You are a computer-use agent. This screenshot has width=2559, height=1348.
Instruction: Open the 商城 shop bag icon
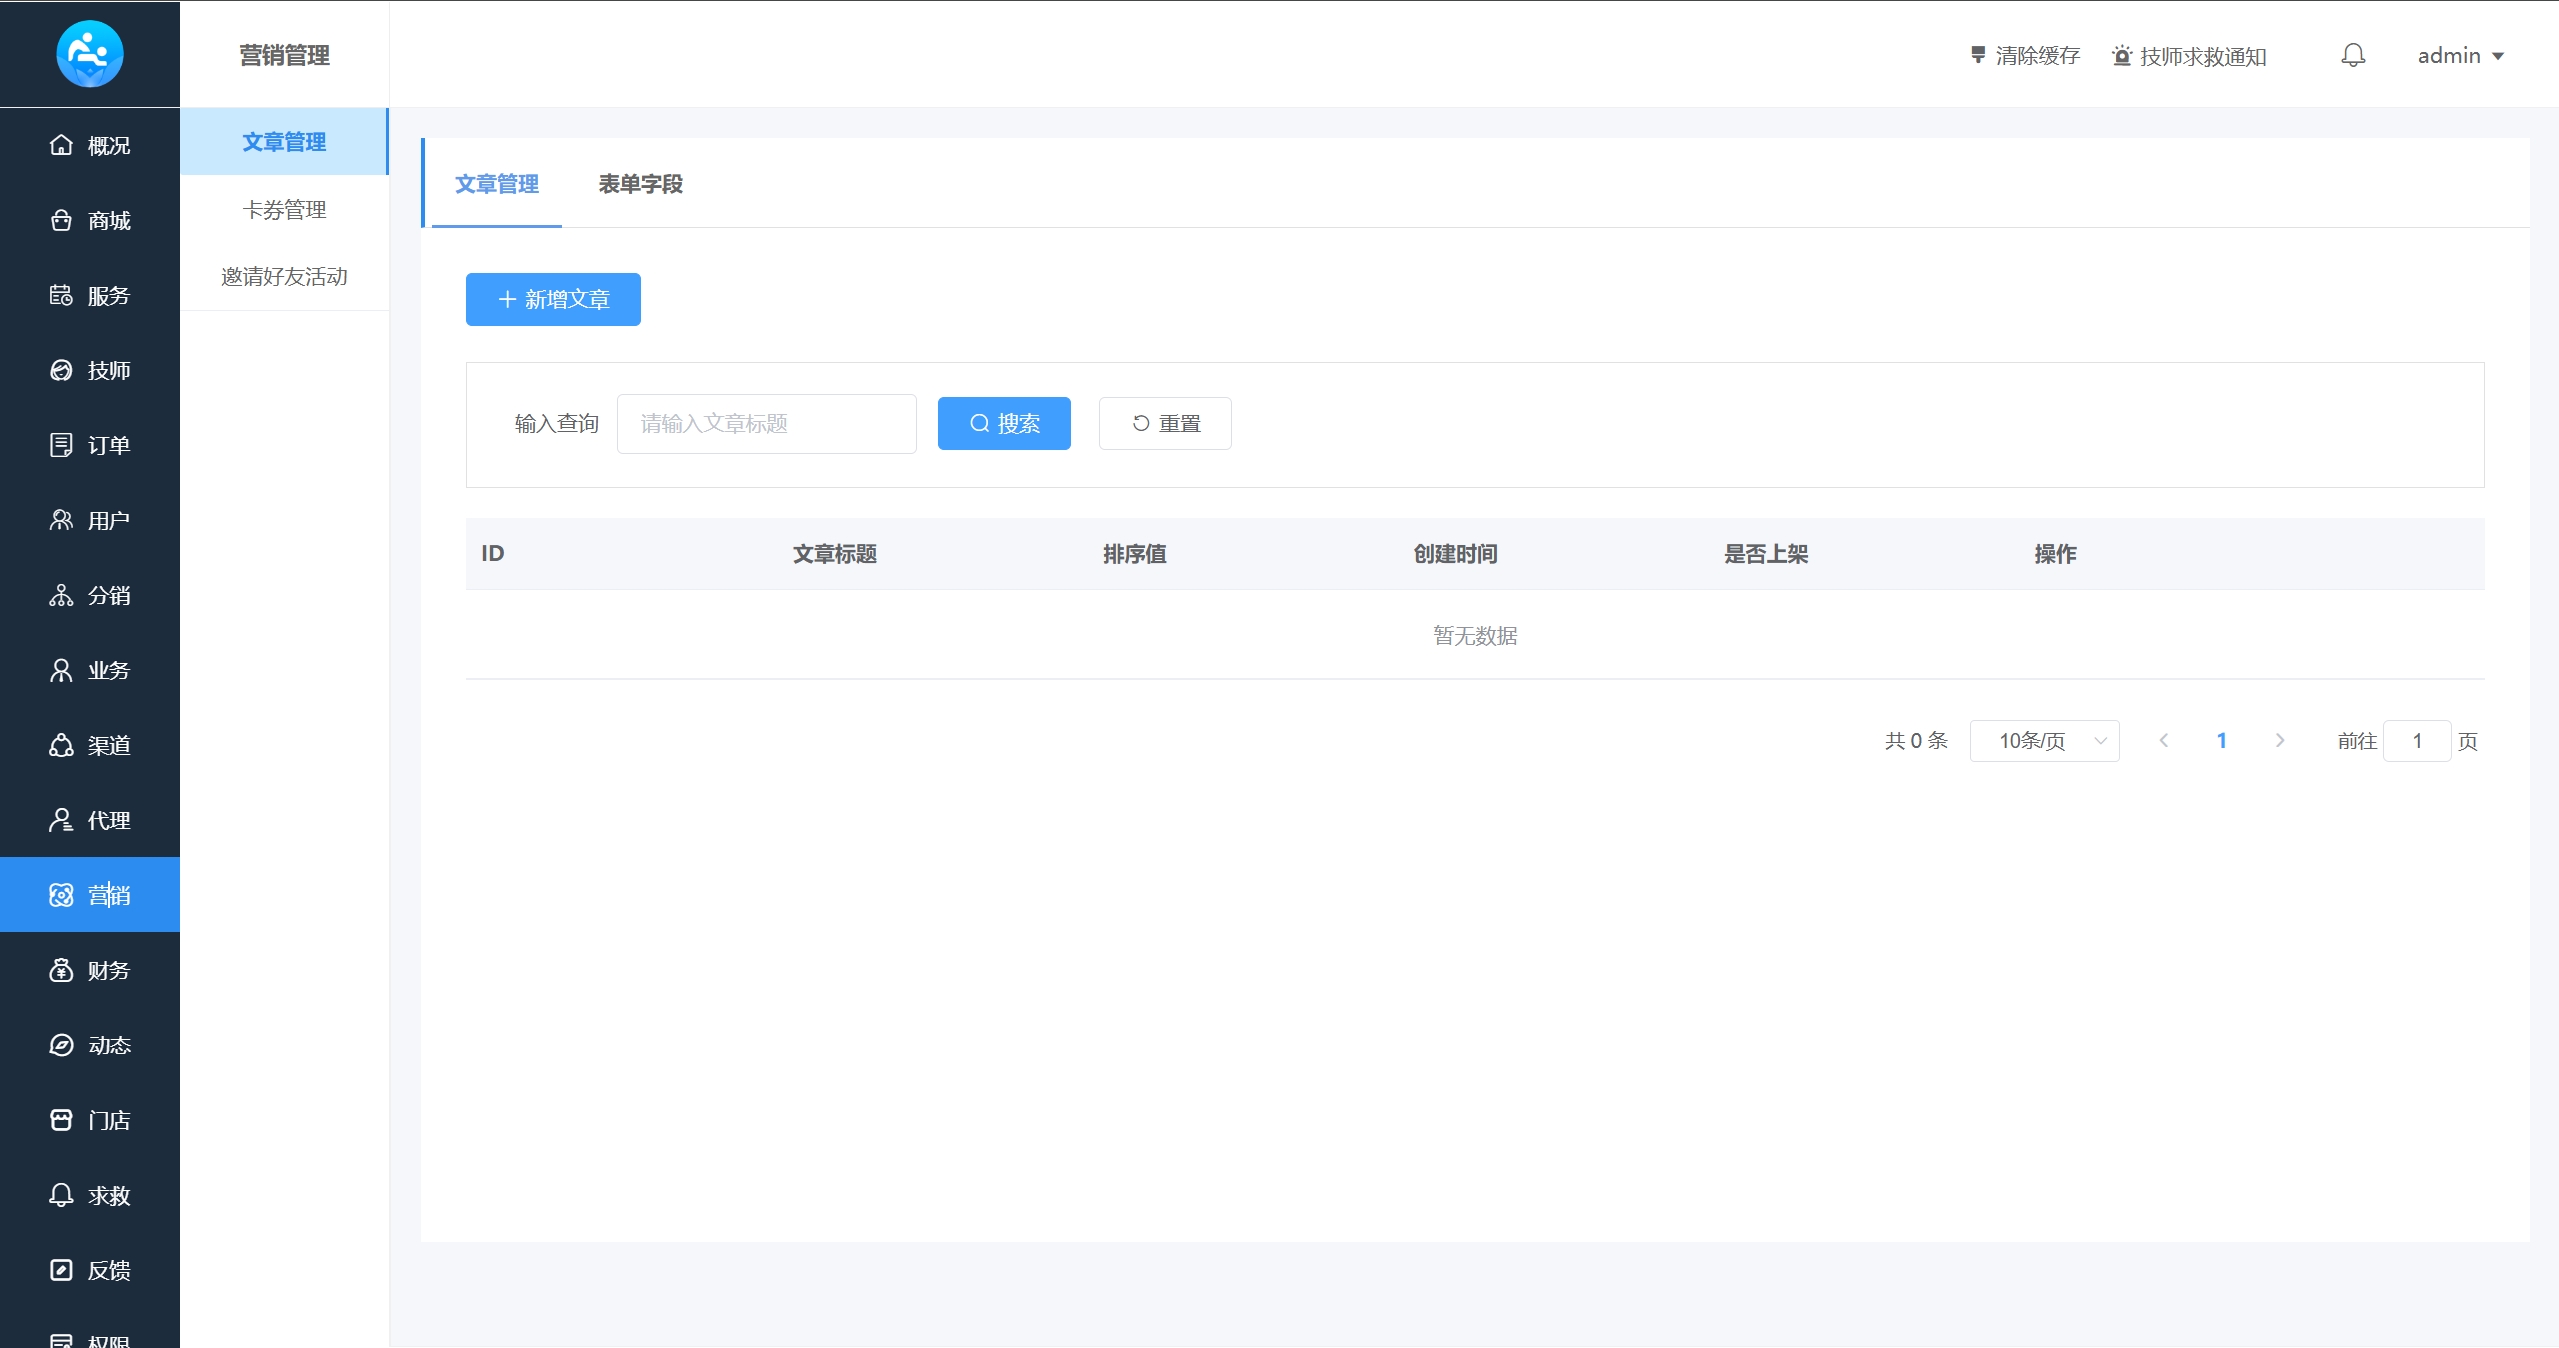[61, 220]
